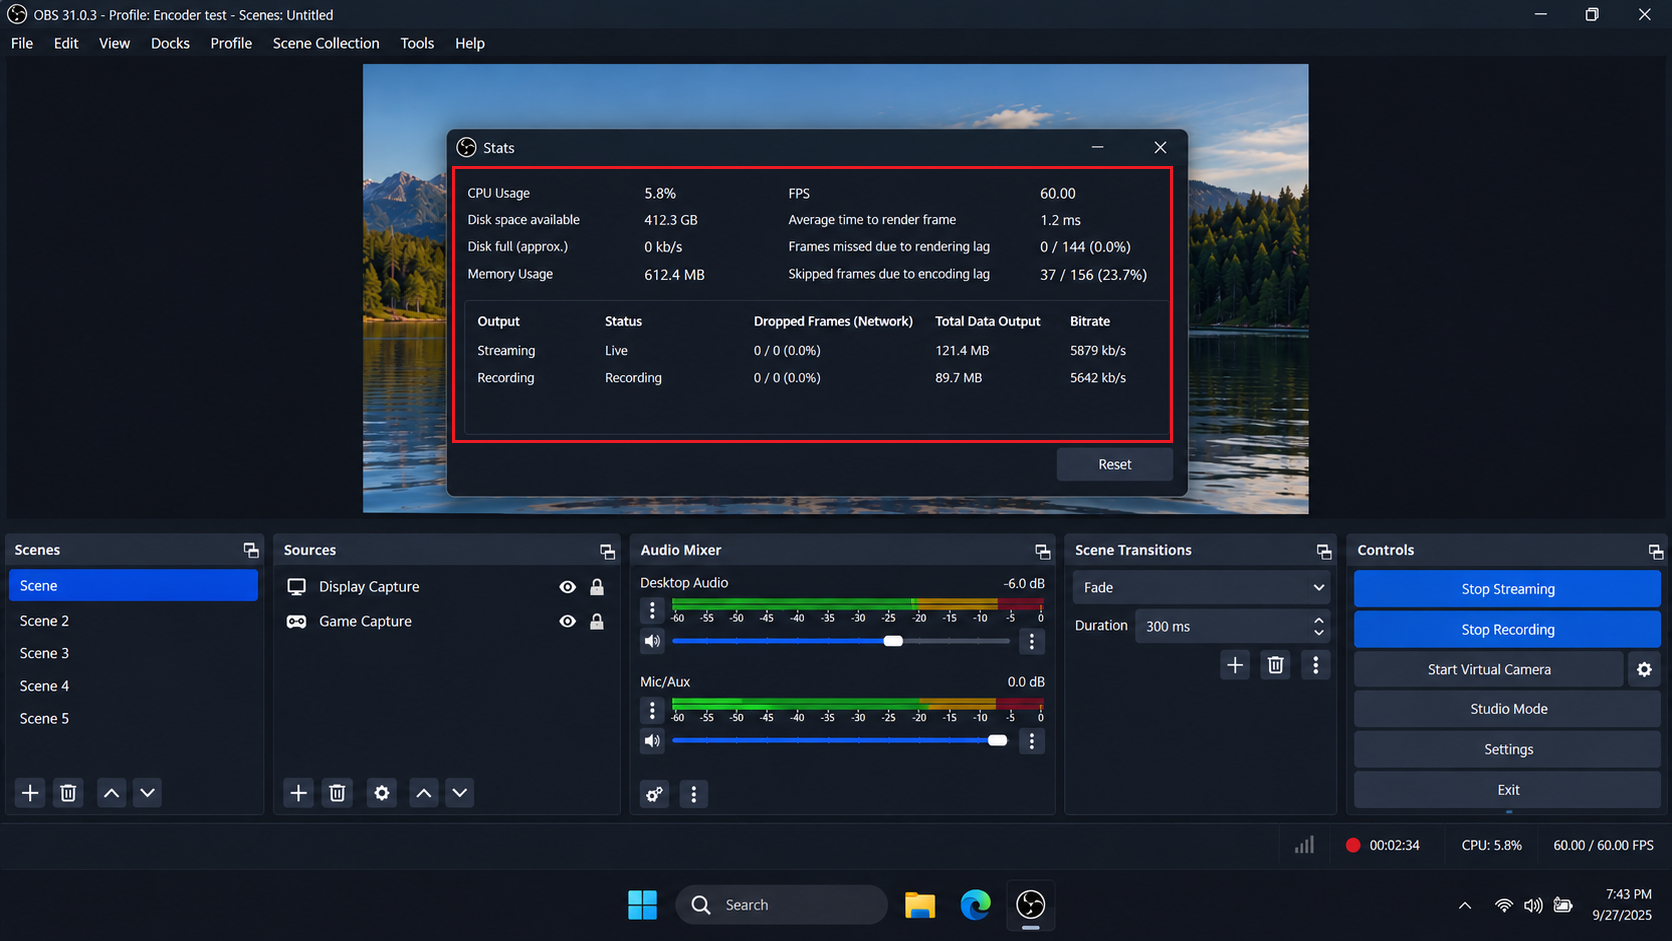The width and height of the screenshot is (1672, 941).
Task: Open the Docks menu
Action: coord(170,43)
